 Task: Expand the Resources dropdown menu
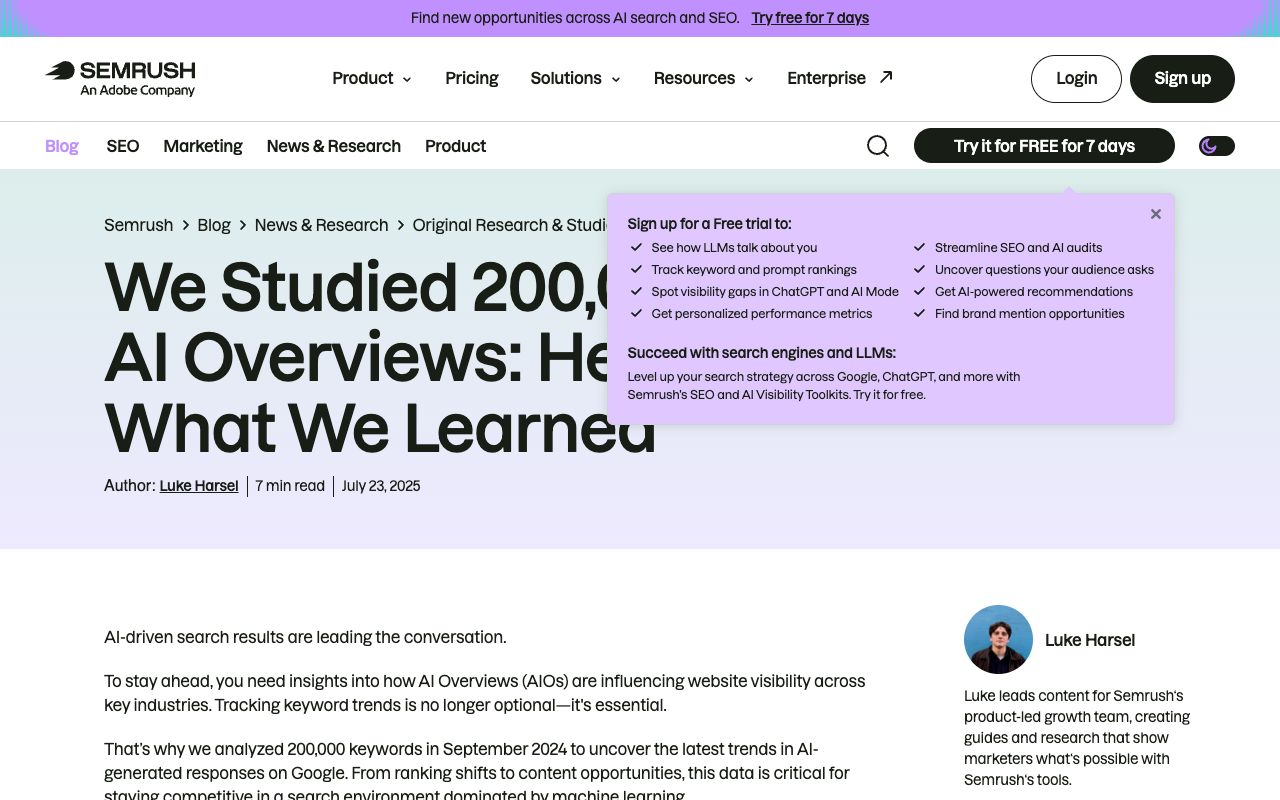pyautogui.click(x=704, y=78)
